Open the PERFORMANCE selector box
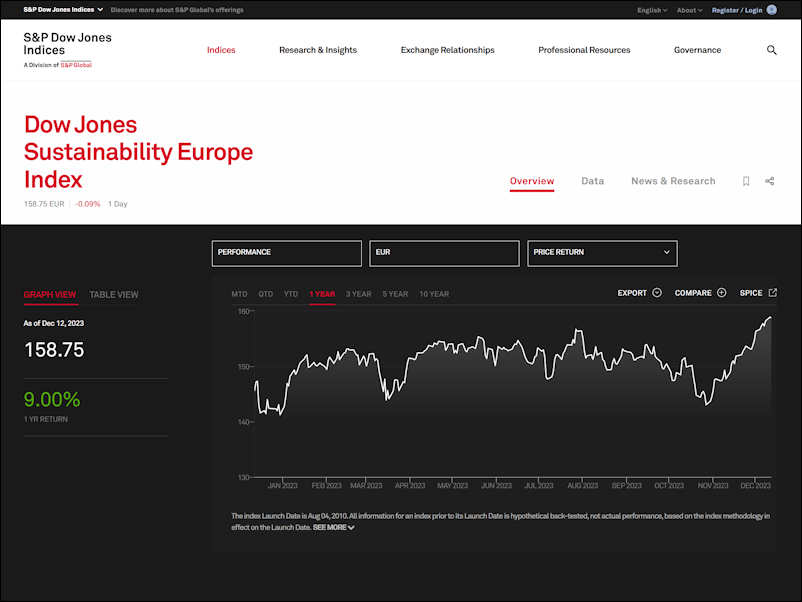This screenshot has height=602, width=802. (286, 253)
